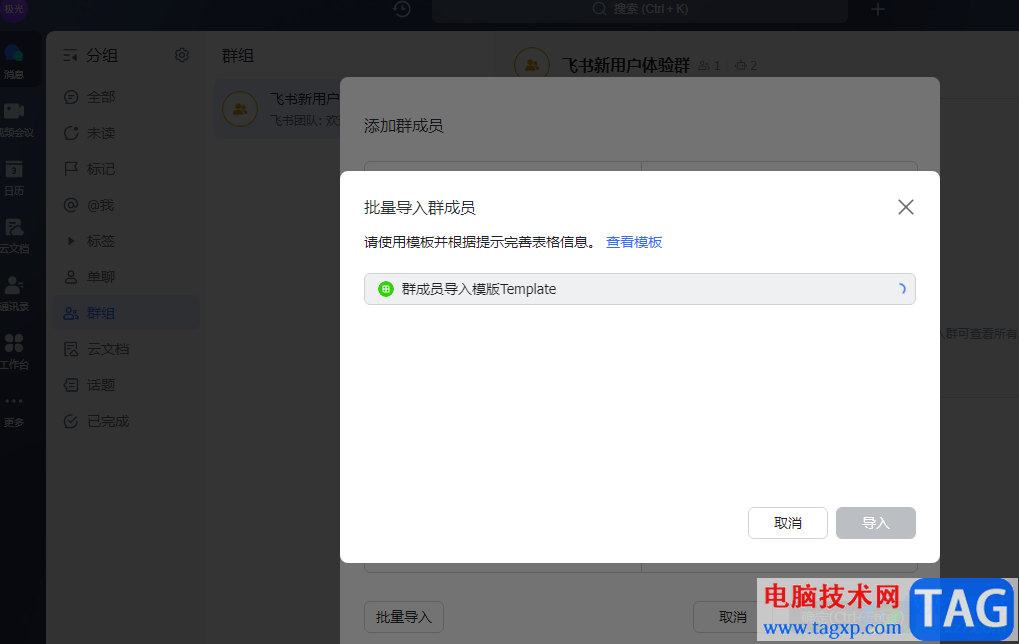Select the 未读 filter
The image size is (1019, 644).
[x=125, y=133]
